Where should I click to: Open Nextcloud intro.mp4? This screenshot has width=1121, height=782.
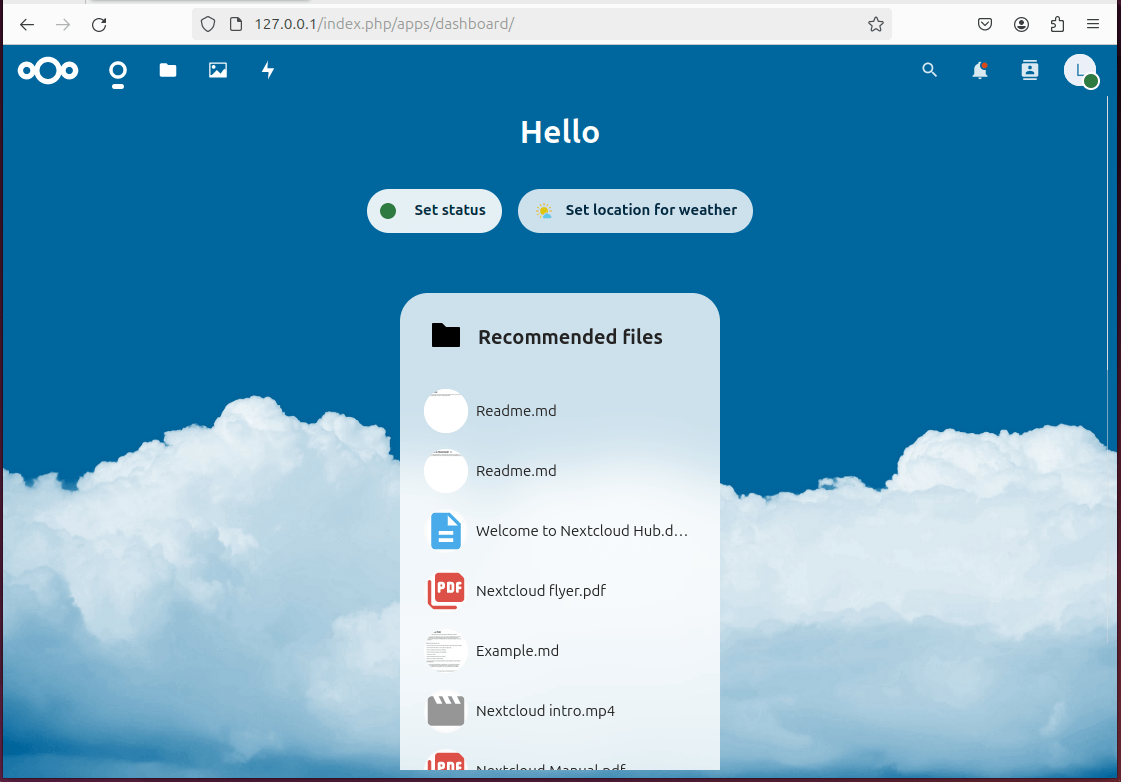(560, 711)
